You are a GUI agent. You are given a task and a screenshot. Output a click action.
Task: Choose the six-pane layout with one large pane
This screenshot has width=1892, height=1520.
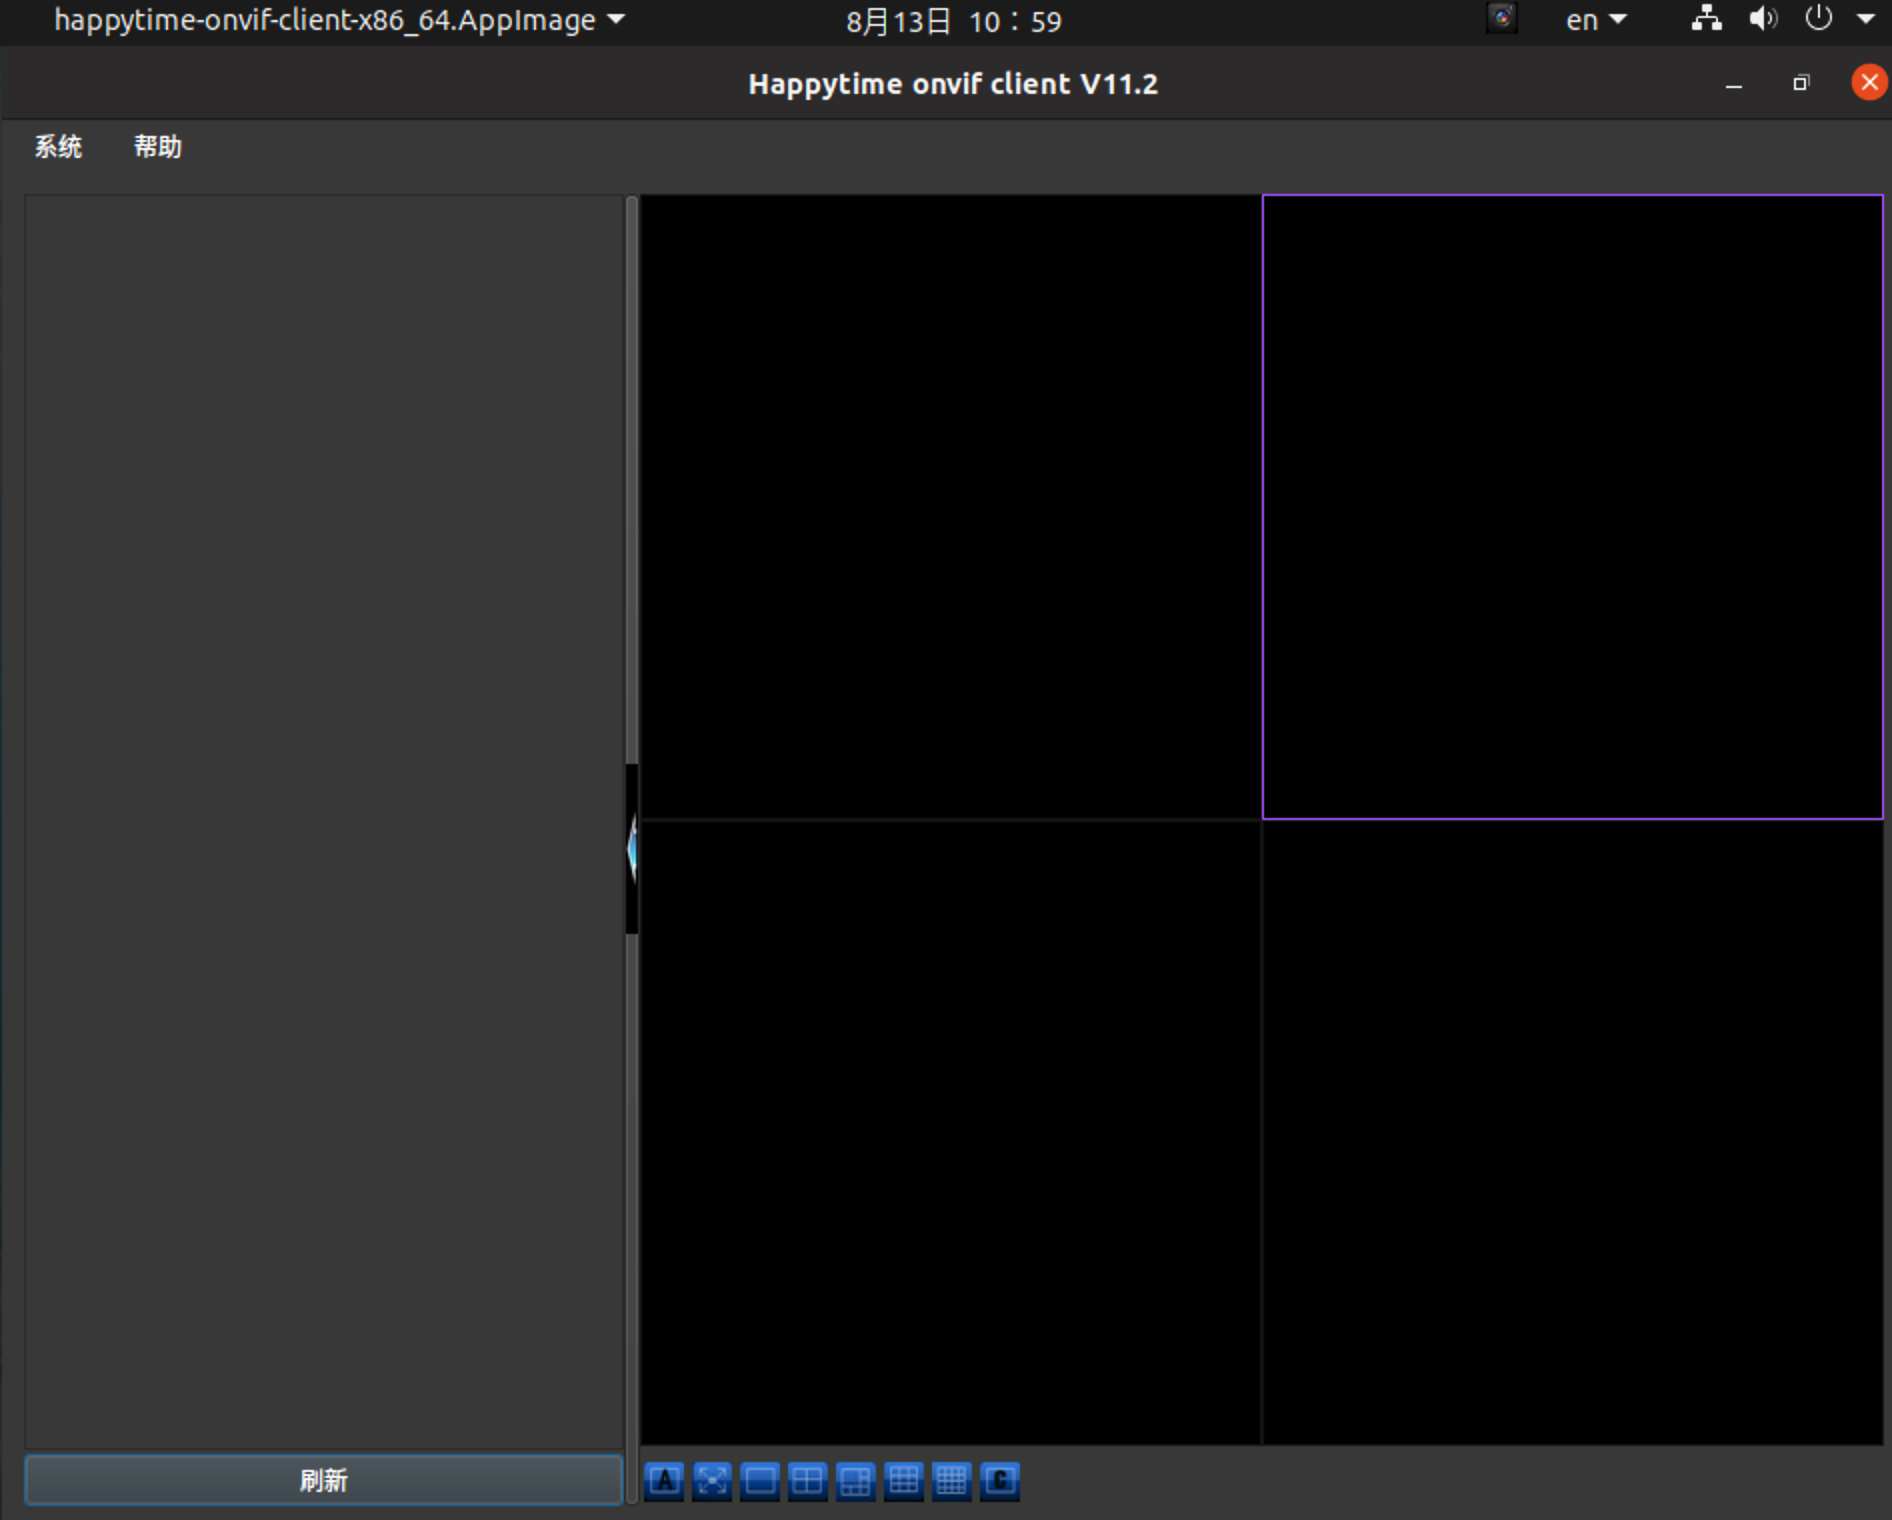pos(856,1480)
